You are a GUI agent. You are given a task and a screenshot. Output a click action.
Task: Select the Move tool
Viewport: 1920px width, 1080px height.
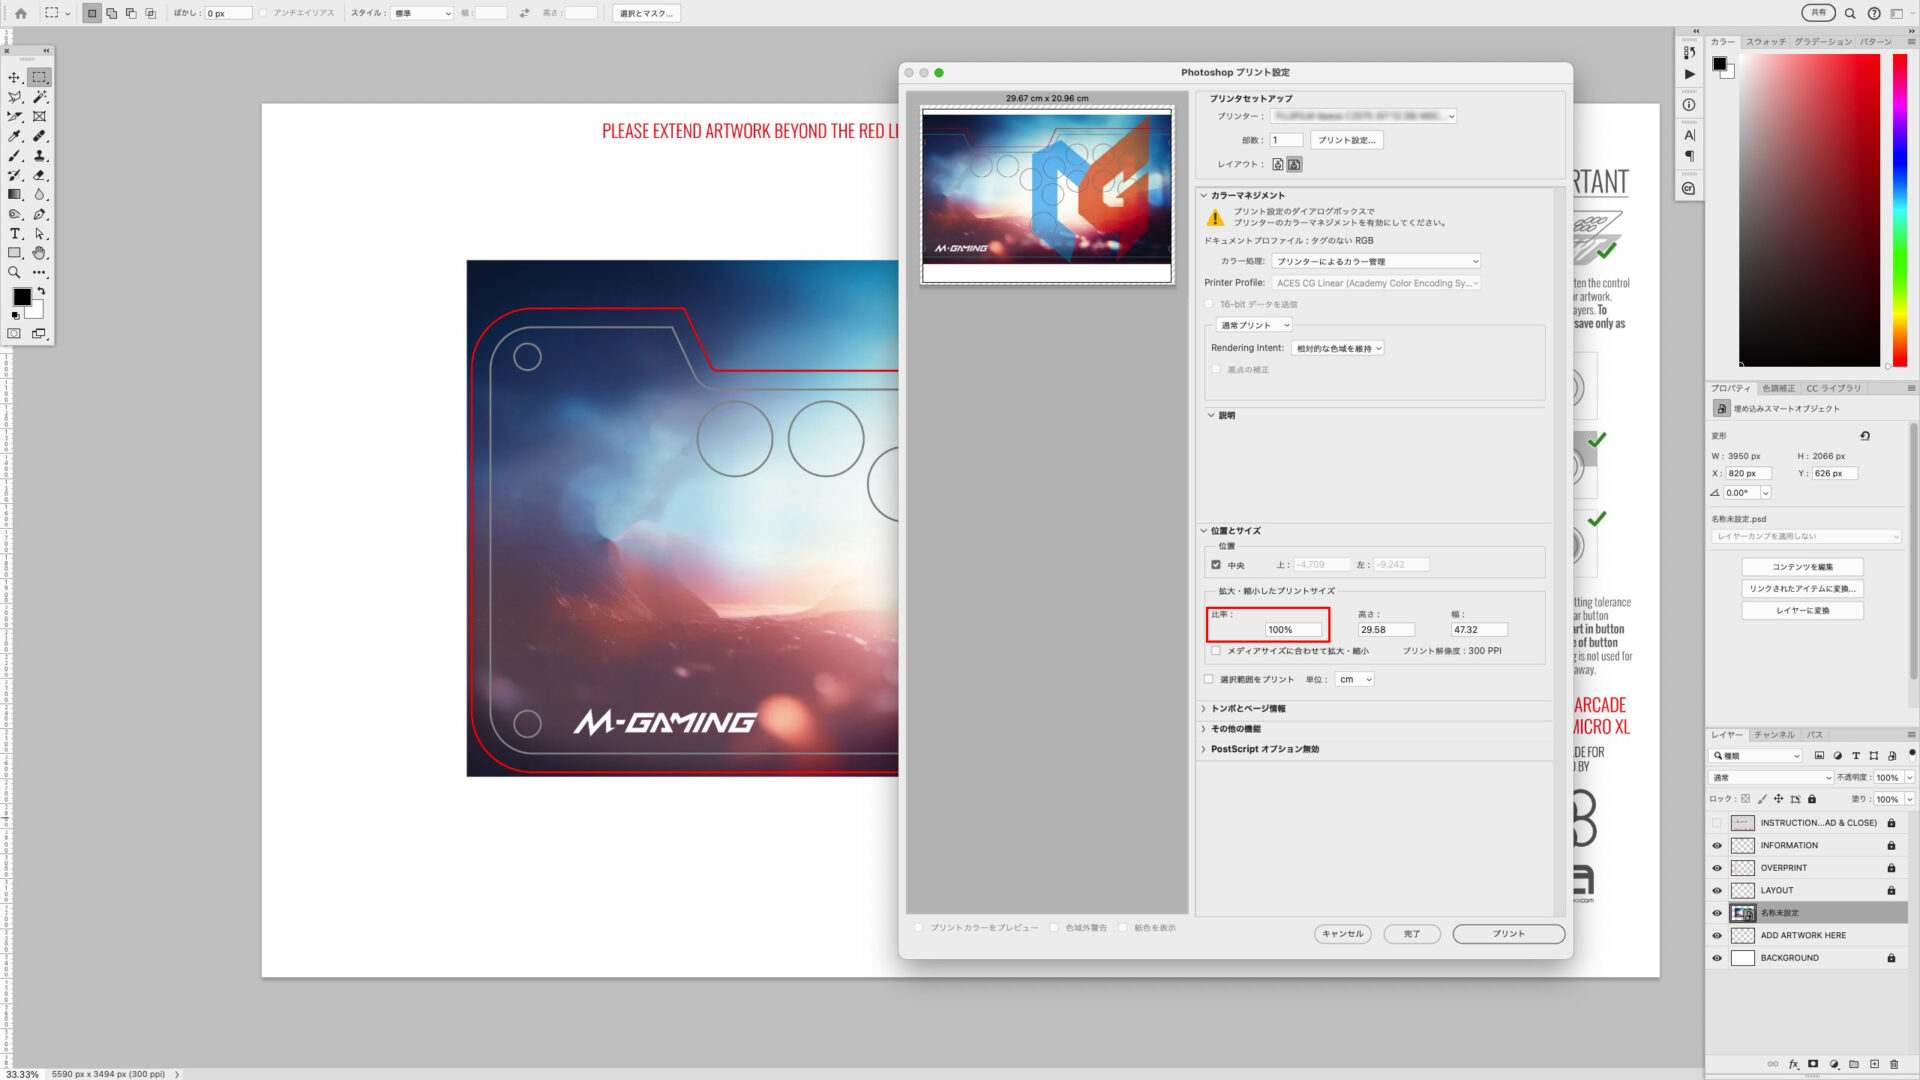click(x=14, y=77)
